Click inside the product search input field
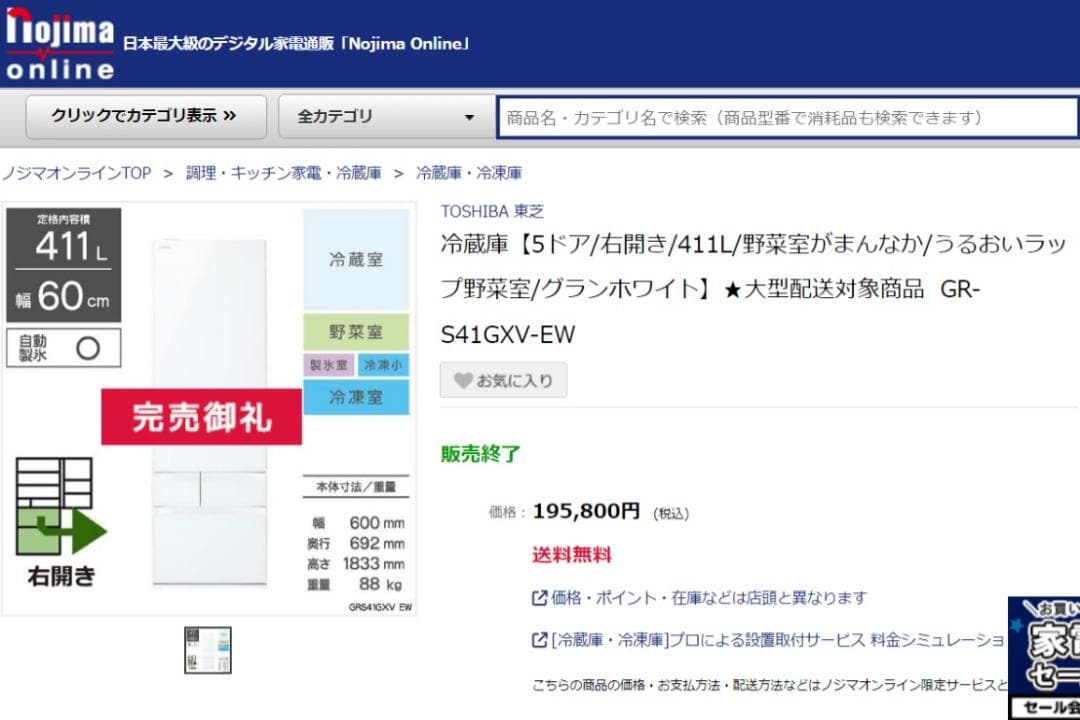Screen dimensions: 1080x720 click(x=780, y=117)
